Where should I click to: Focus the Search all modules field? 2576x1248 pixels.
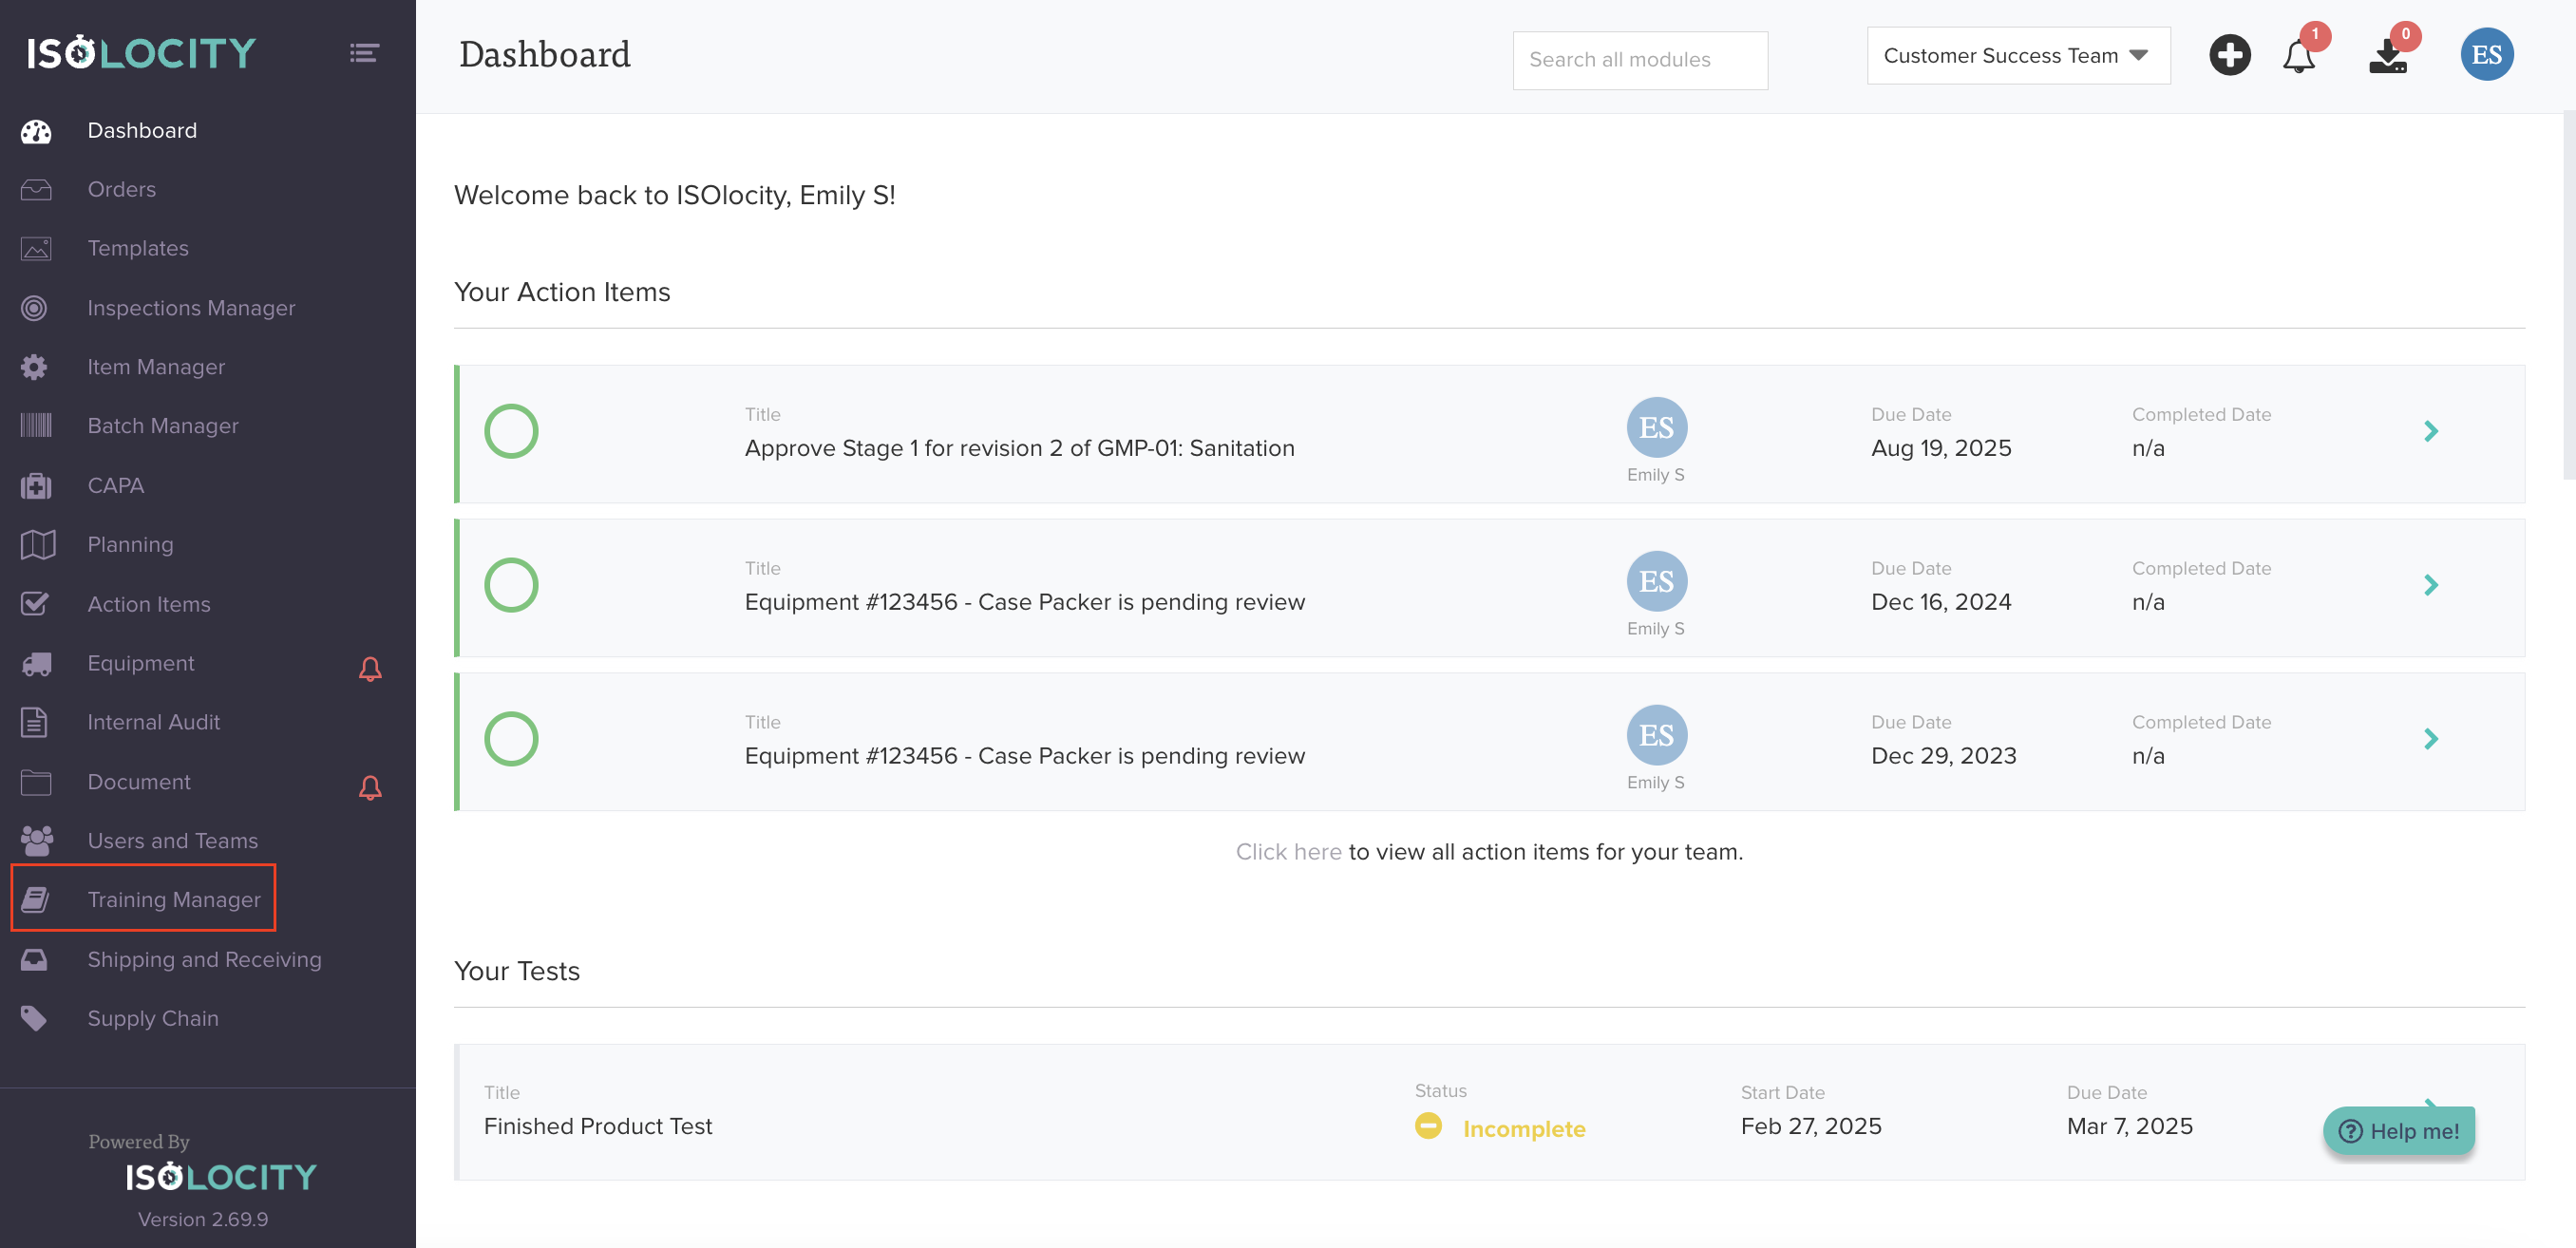coord(1639,60)
